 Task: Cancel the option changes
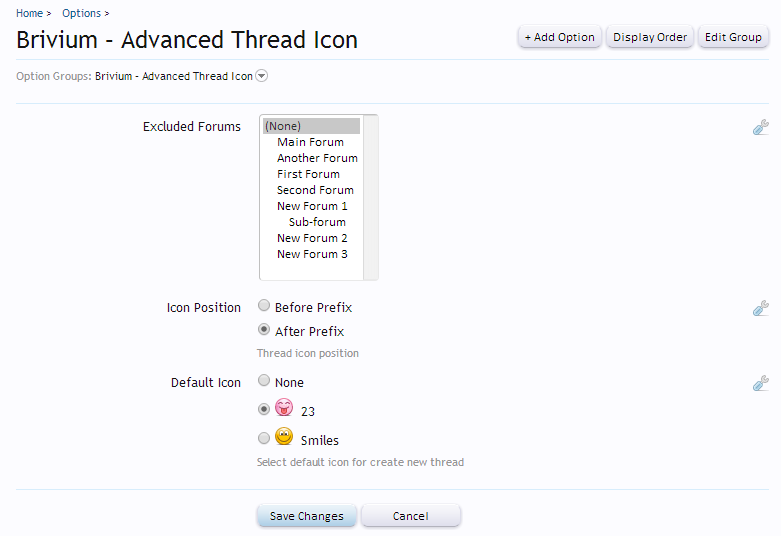(410, 516)
